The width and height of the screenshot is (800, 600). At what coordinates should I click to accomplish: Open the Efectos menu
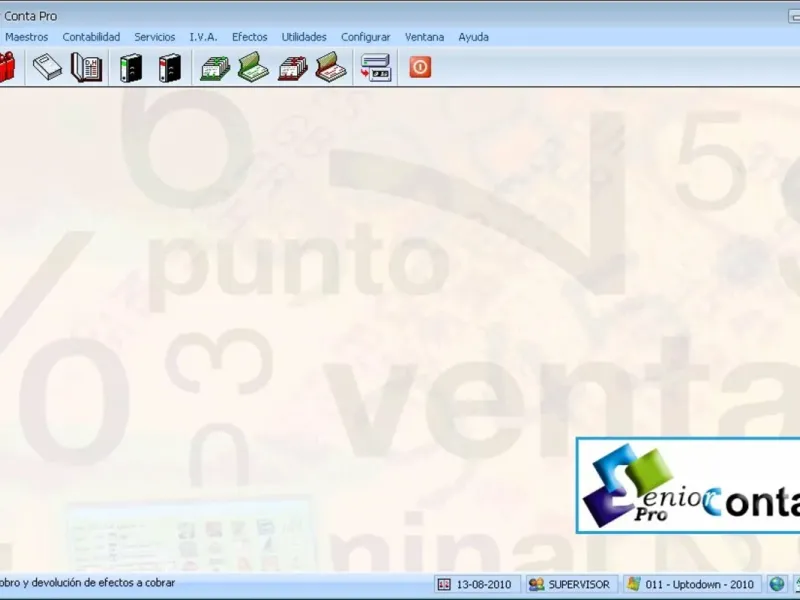(x=249, y=37)
